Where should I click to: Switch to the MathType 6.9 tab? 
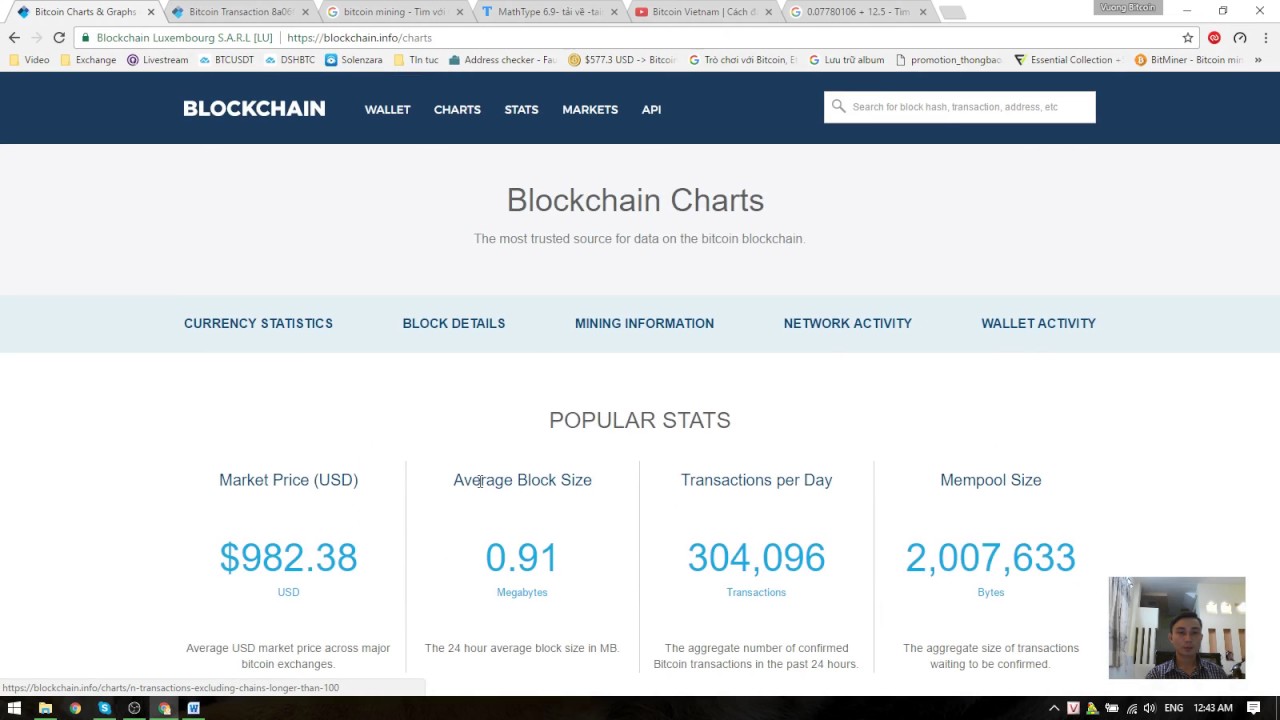click(x=549, y=12)
